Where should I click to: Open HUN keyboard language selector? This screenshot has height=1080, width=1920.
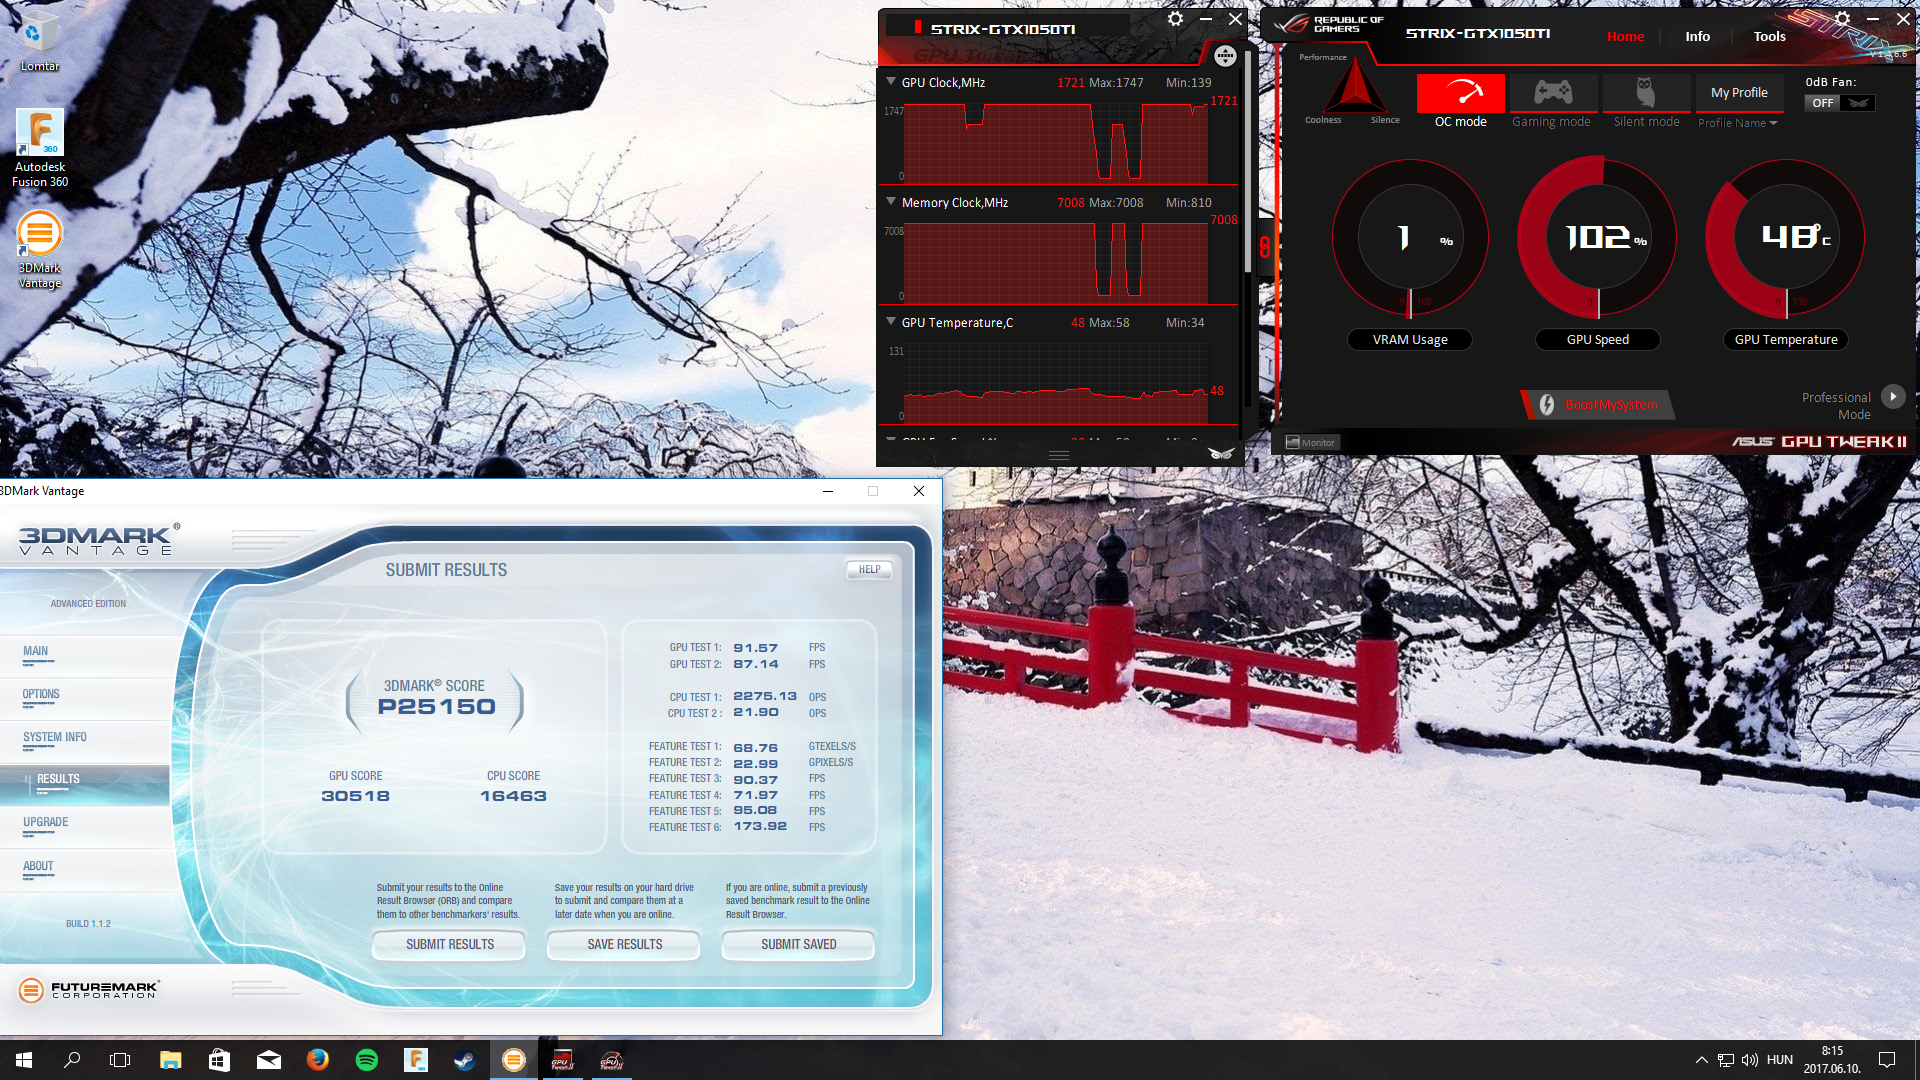tap(1779, 1060)
